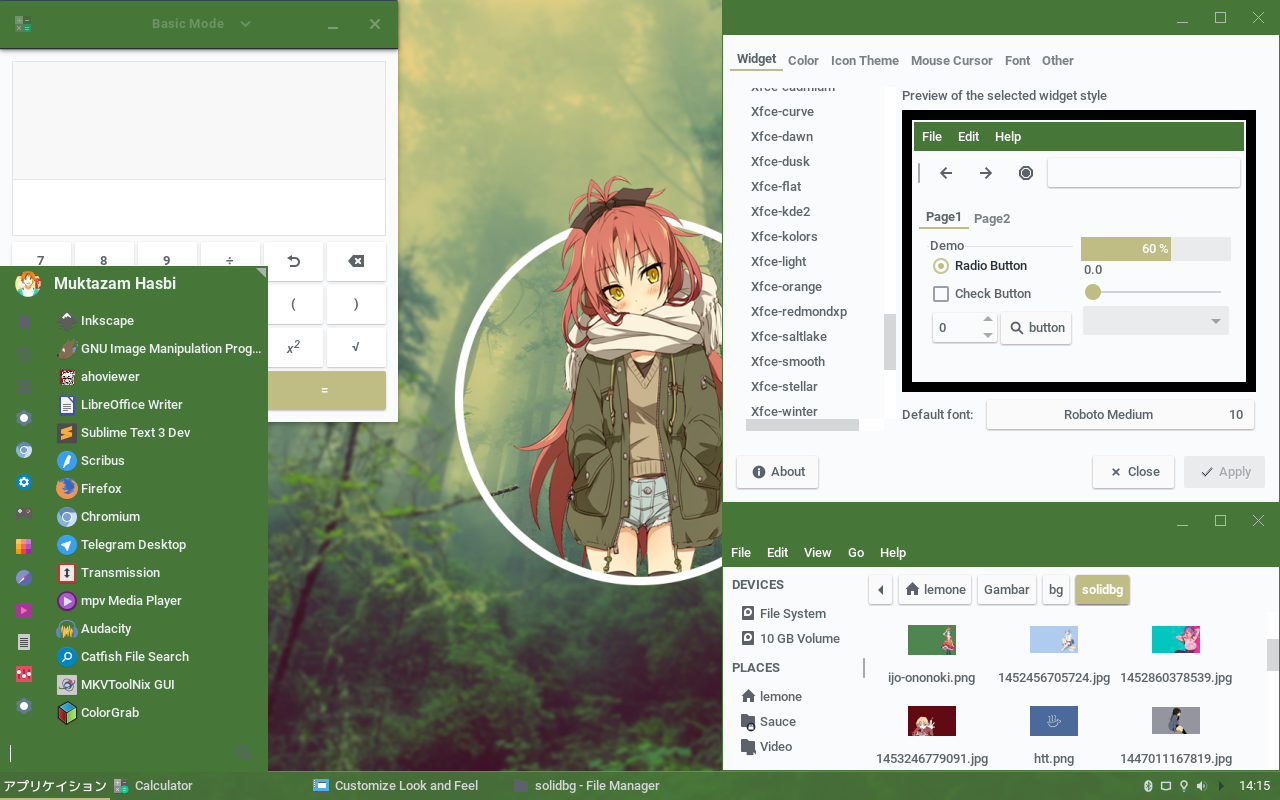Switch to the Color tab
The image size is (1280, 800).
click(x=803, y=61)
